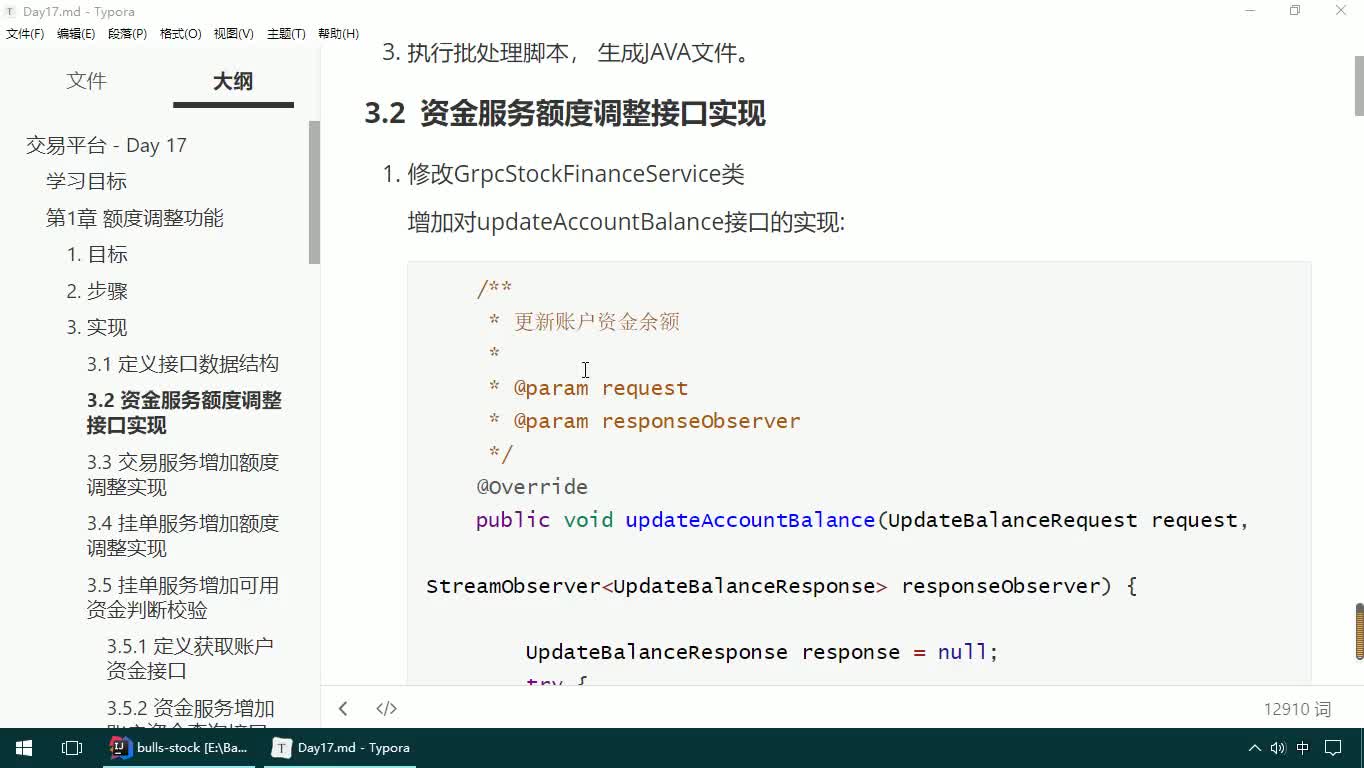Switch the 中 input method indicator

point(1303,748)
